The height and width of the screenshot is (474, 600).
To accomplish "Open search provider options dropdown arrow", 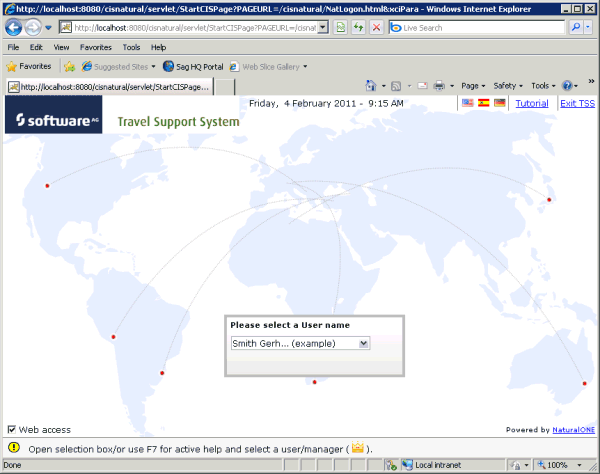I will click(x=588, y=27).
